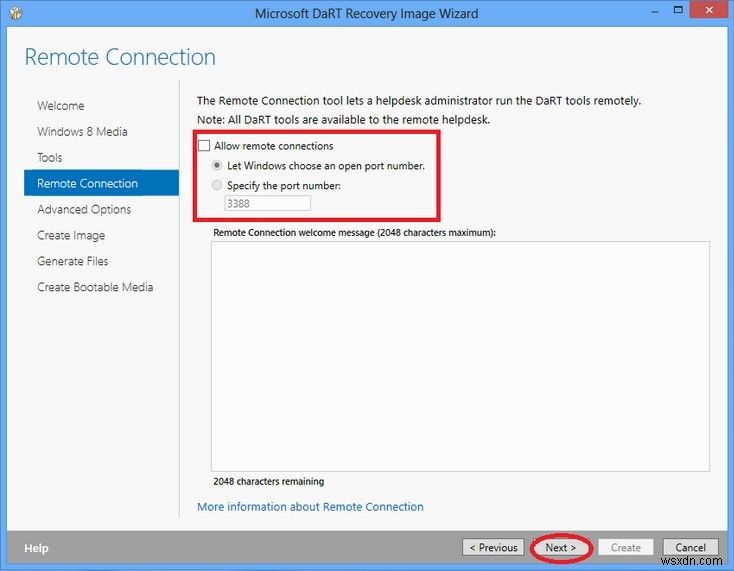The width and height of the screenshot is (734, 571).
Task: Click the Help link in footer
Action: click(x=36, y=548)
